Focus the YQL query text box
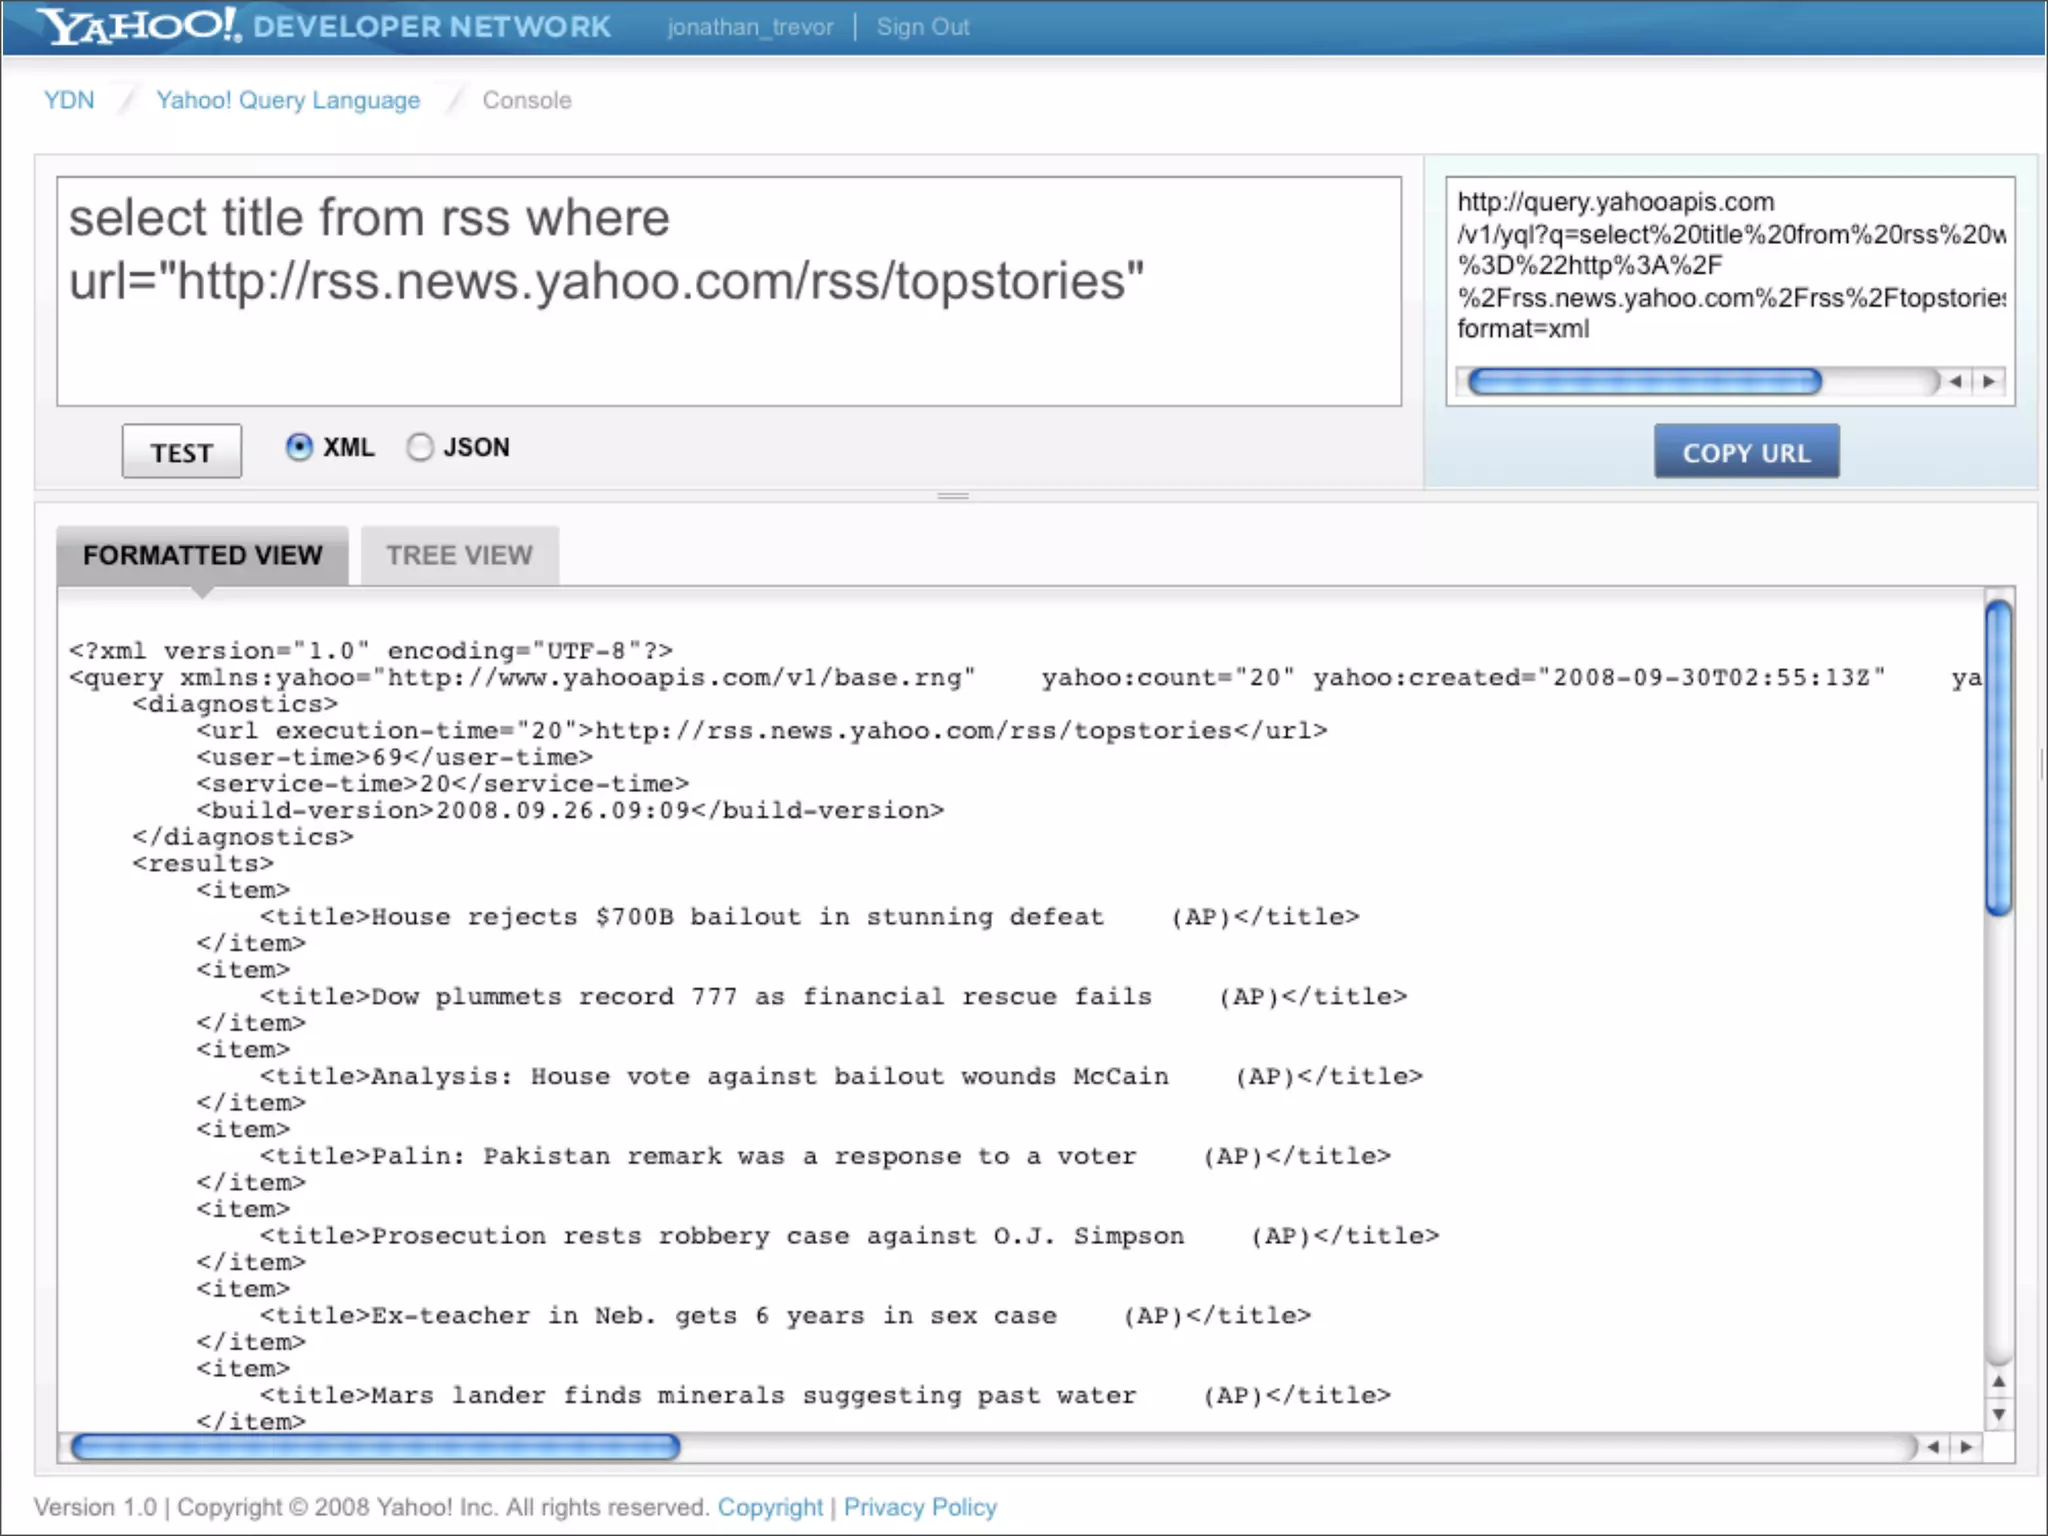This screenshot has width=2048, height=1536. click(x=729, y=291)
